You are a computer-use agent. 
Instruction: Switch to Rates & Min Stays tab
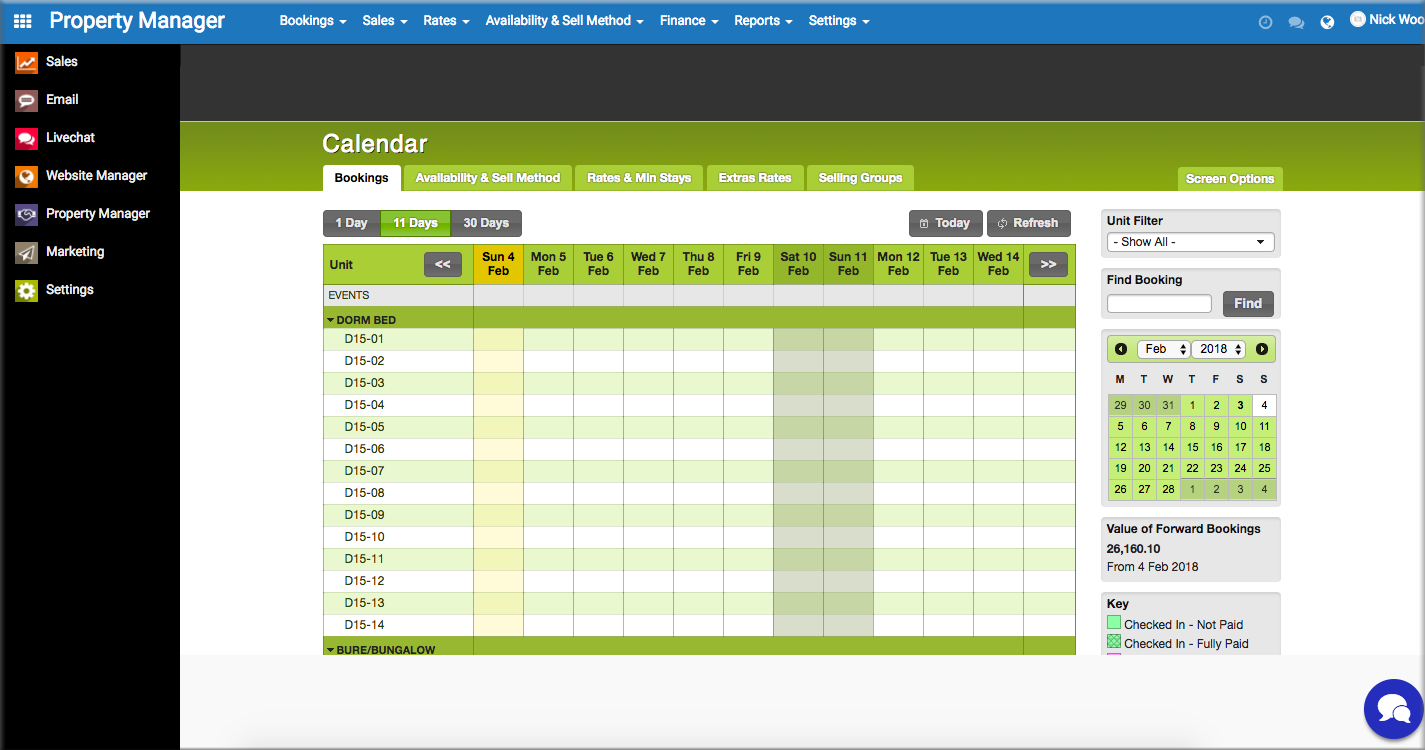(639, 178)
